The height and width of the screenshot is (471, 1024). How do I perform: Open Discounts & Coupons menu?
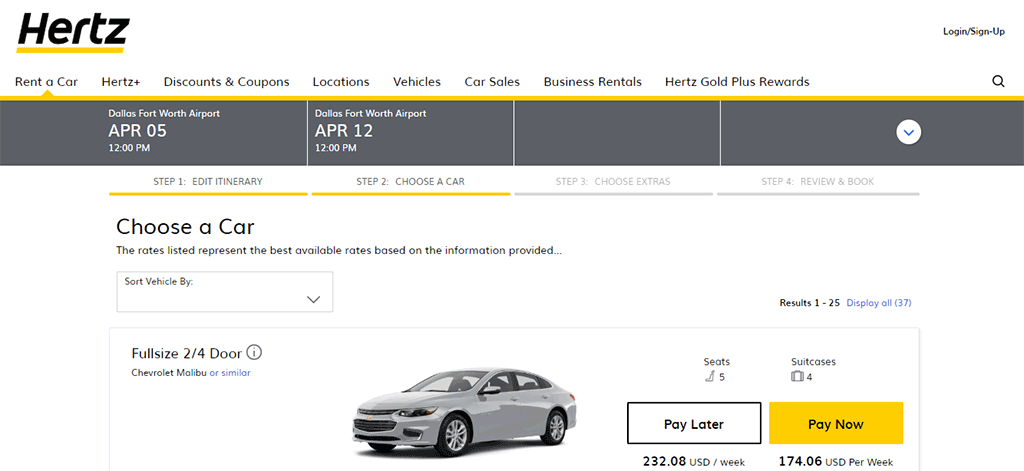tap(227, 82)
